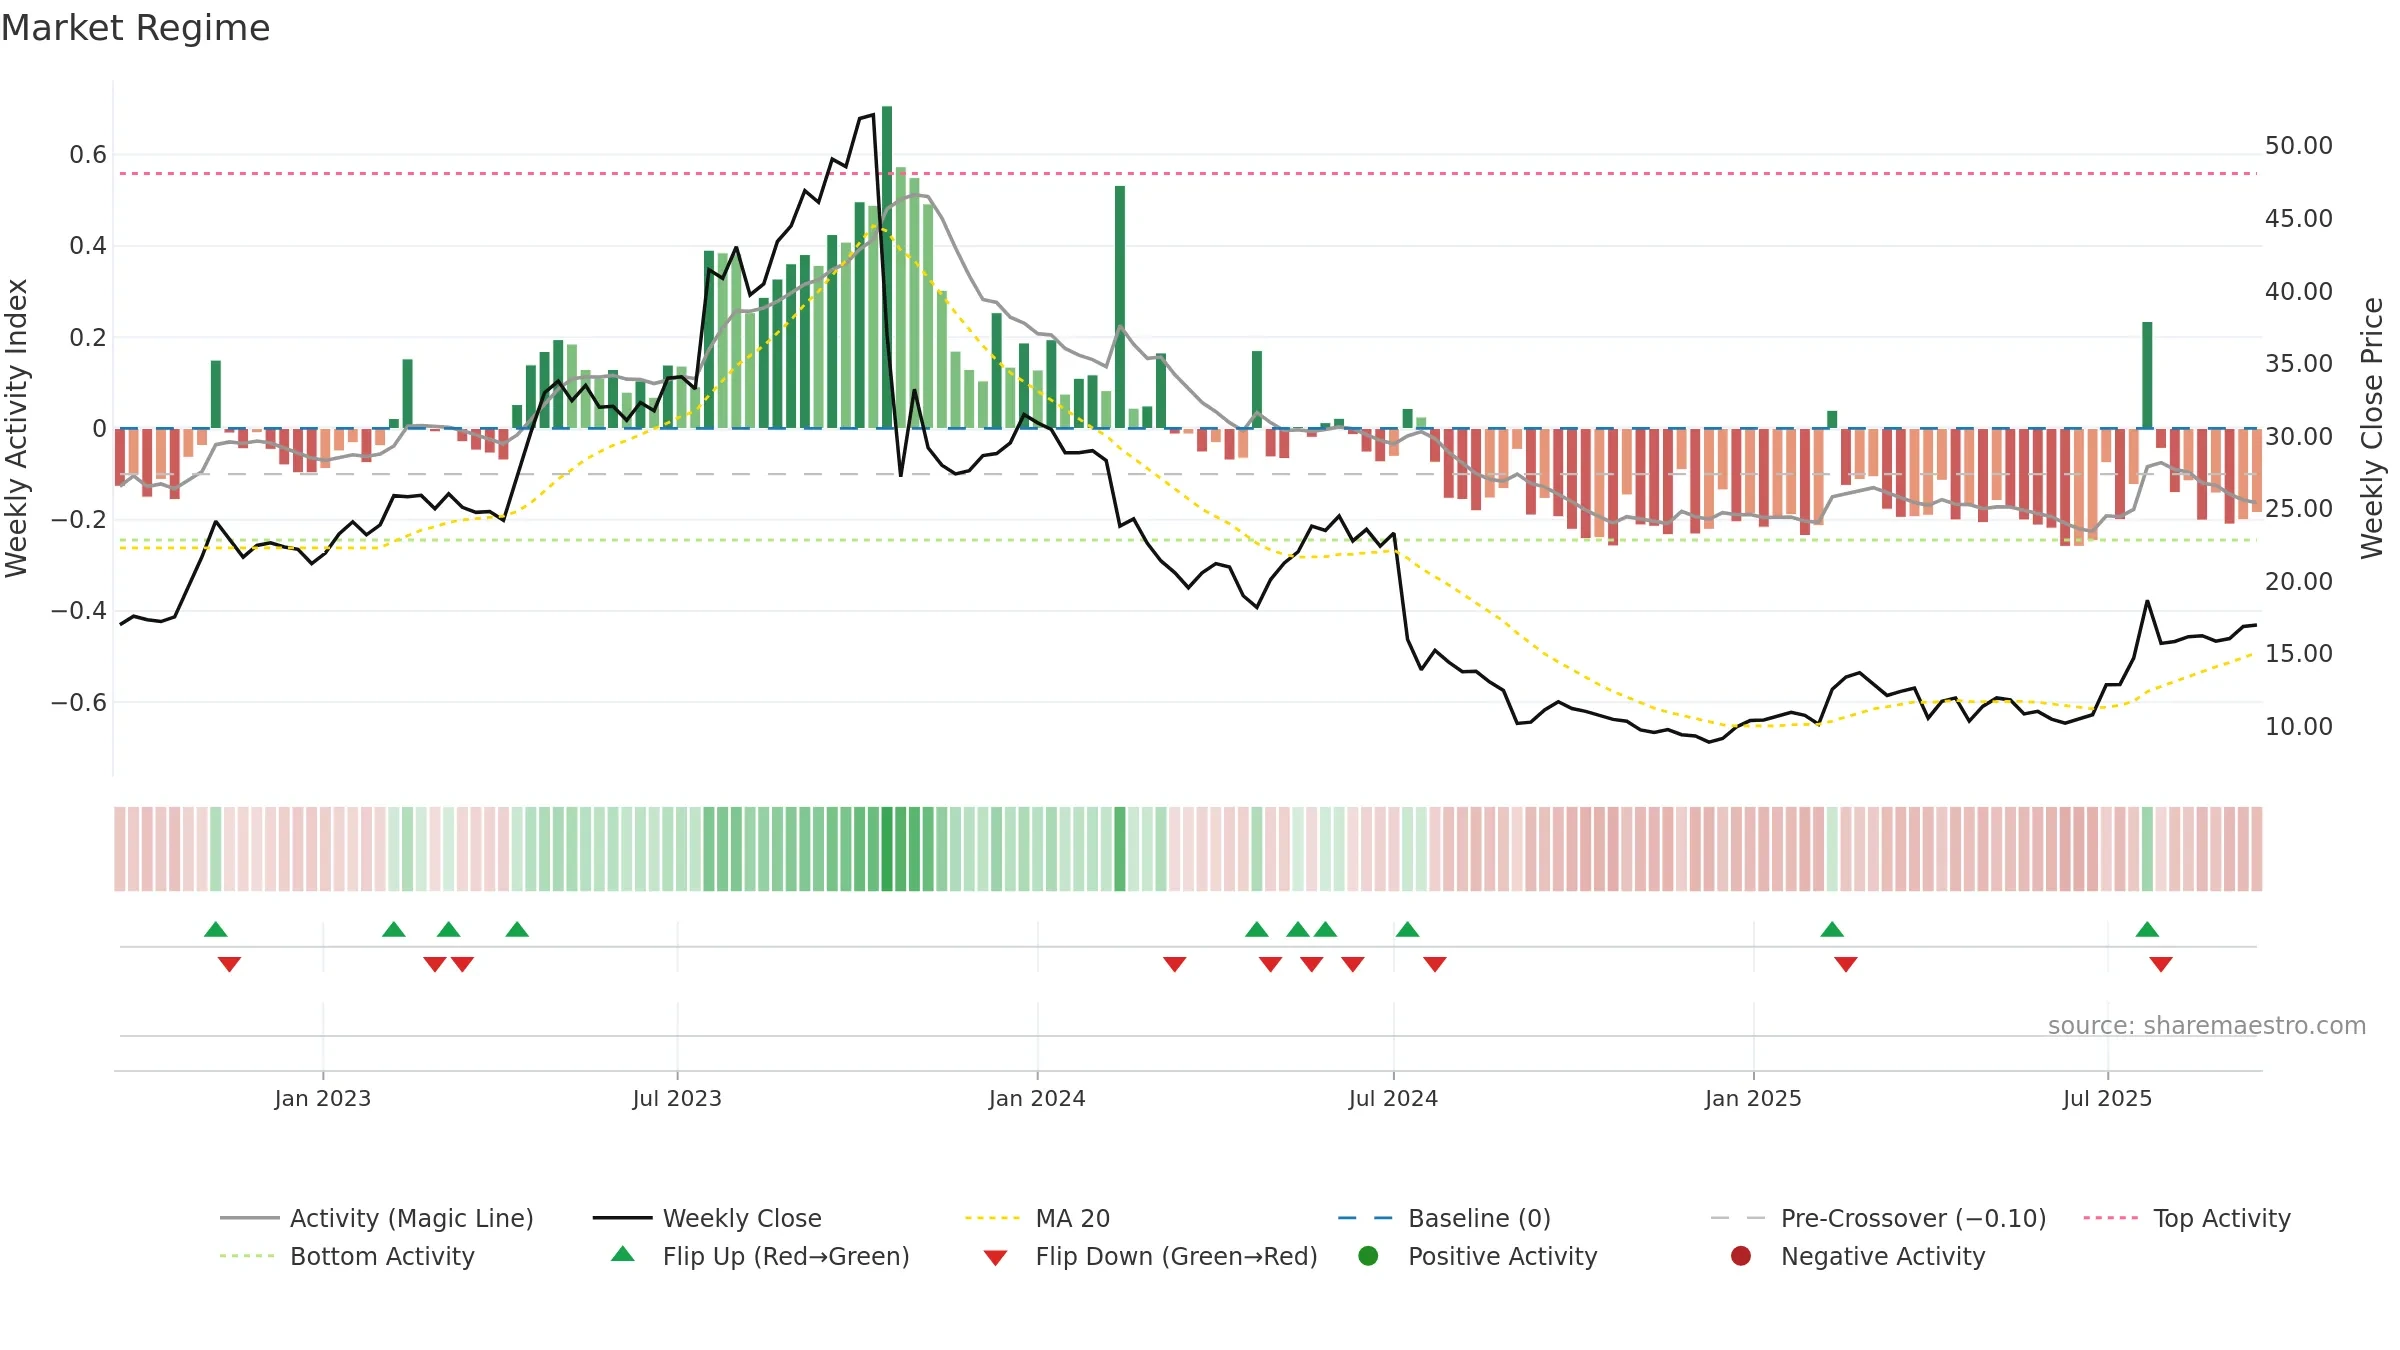
Task: Click the Jul 2024 x-axis label
Action: coord(1393,1098)
